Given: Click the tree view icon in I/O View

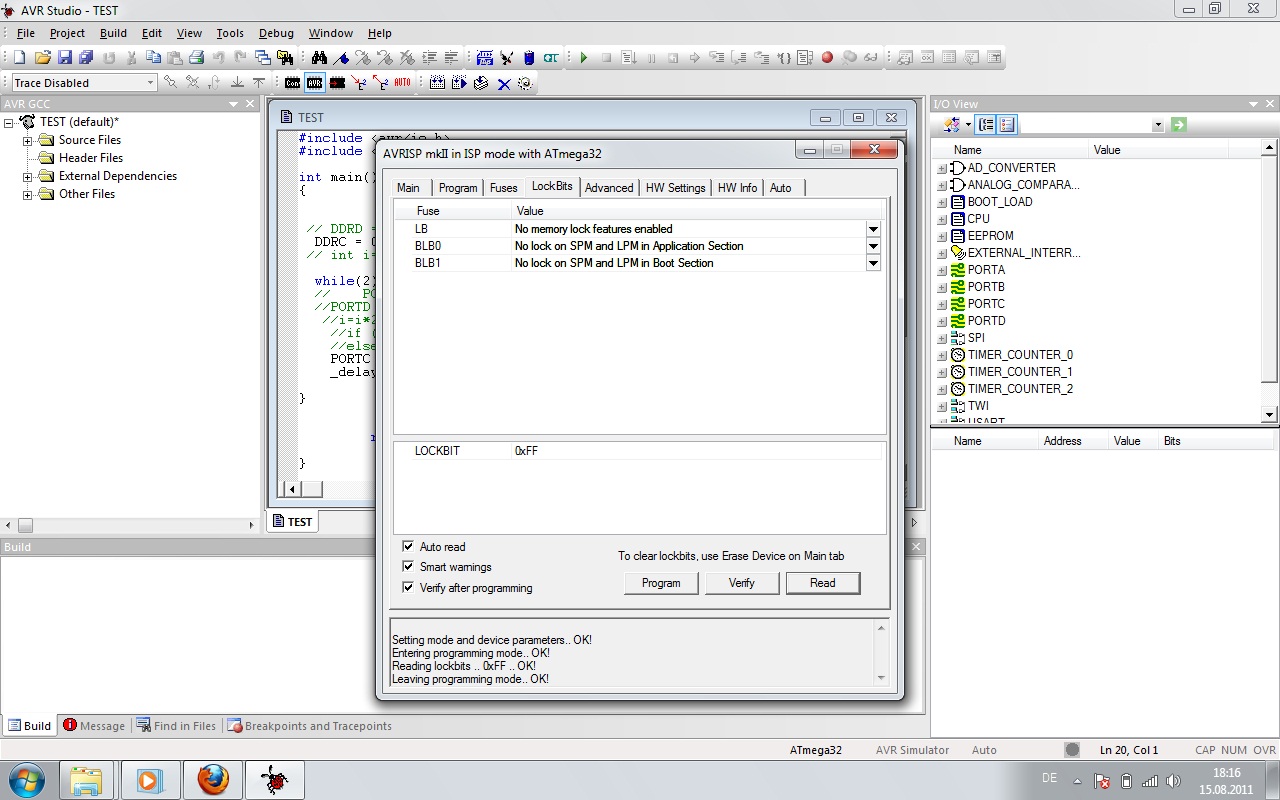Looking at the screenshot, I should (986, 125).
